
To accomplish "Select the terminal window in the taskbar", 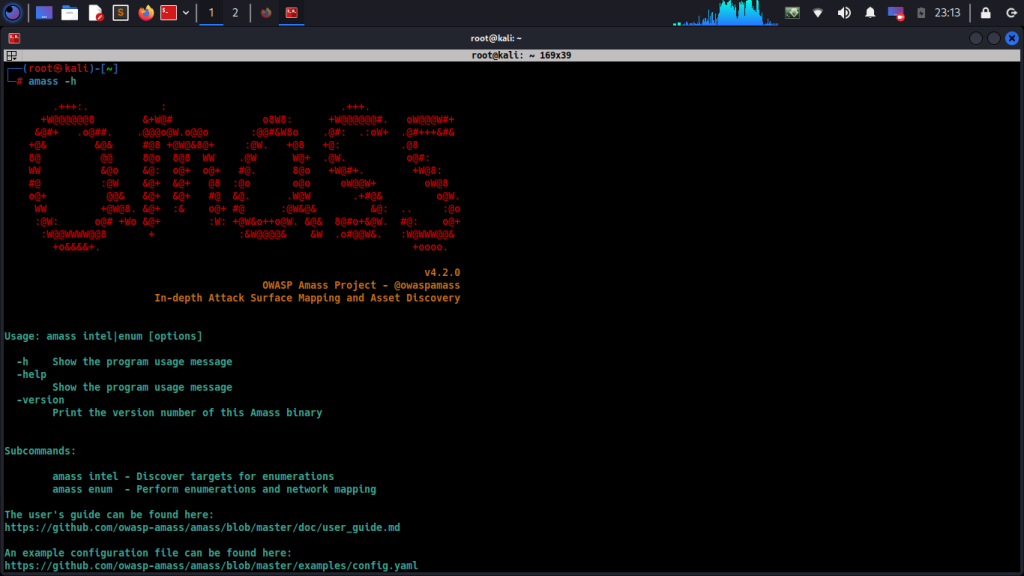I will coord(292,12).
